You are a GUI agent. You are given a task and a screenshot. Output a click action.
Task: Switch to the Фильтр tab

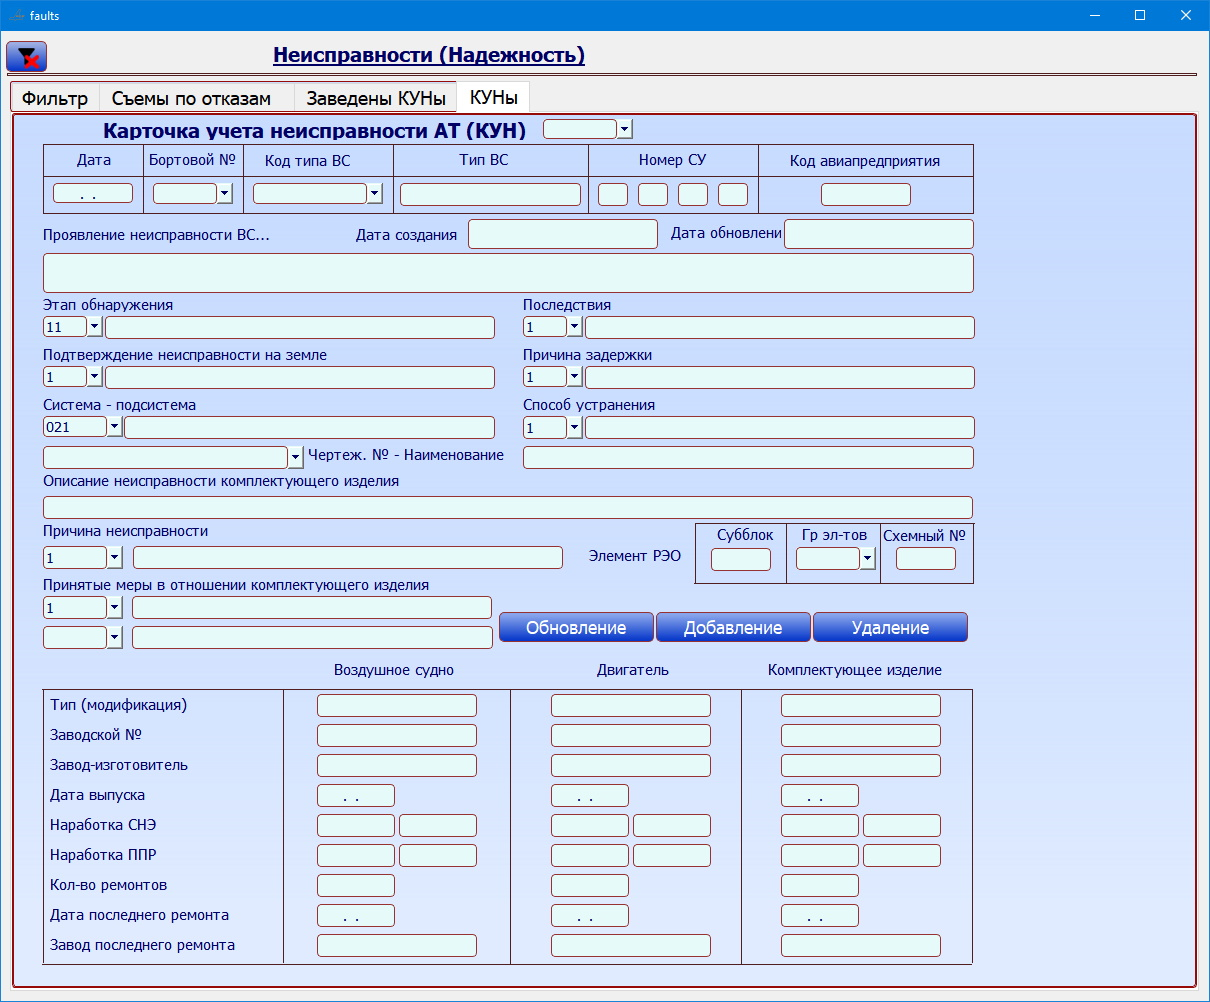point(55,98)
